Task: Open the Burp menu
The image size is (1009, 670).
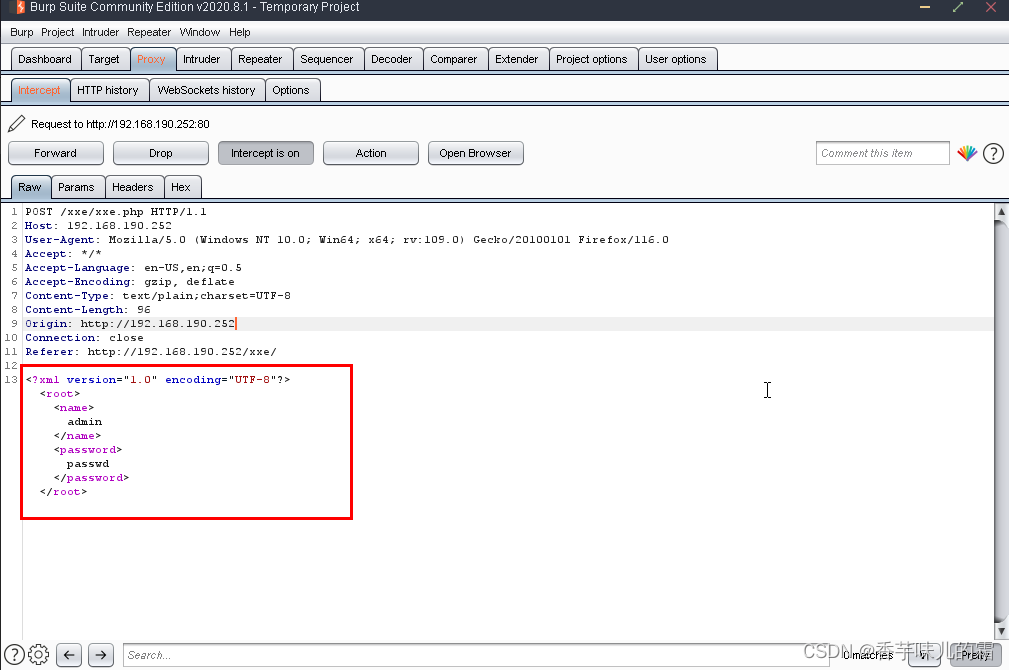Action: point(21,32)
